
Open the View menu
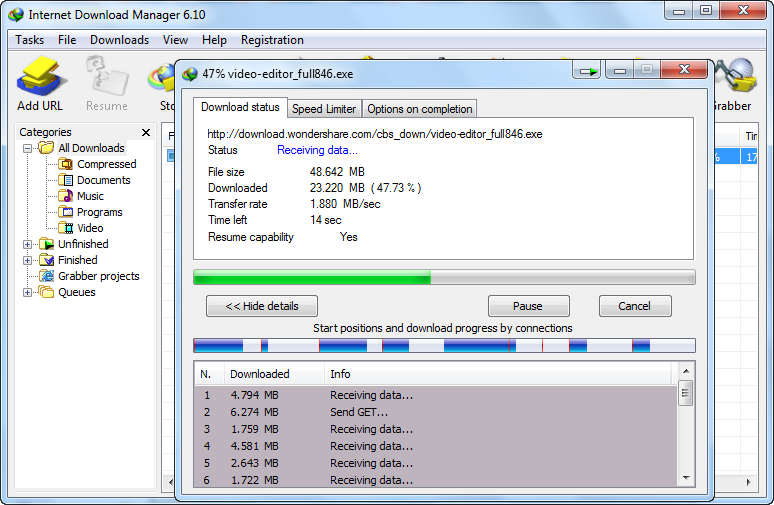175,40
